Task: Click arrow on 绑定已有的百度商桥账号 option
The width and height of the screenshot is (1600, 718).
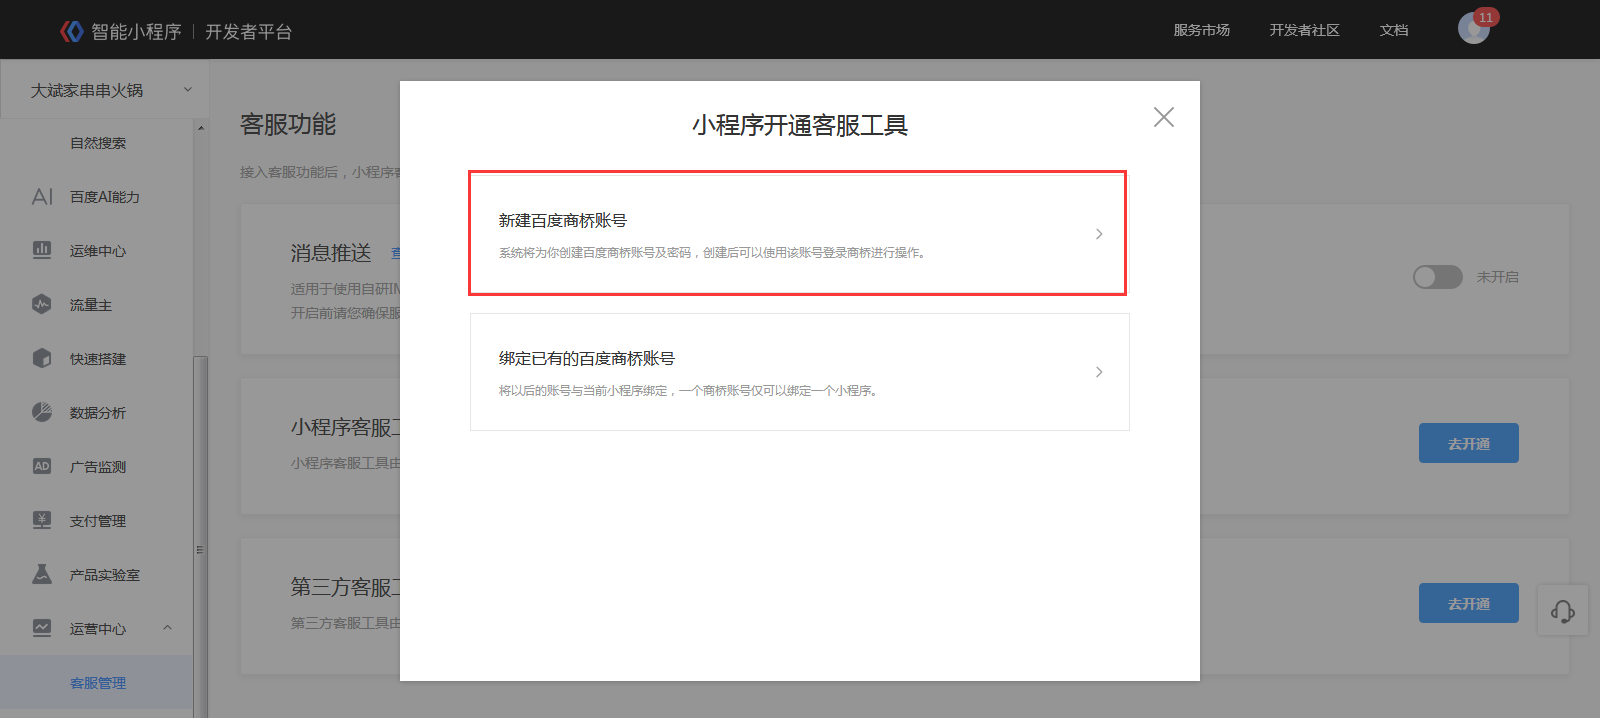Action: 1099,372
